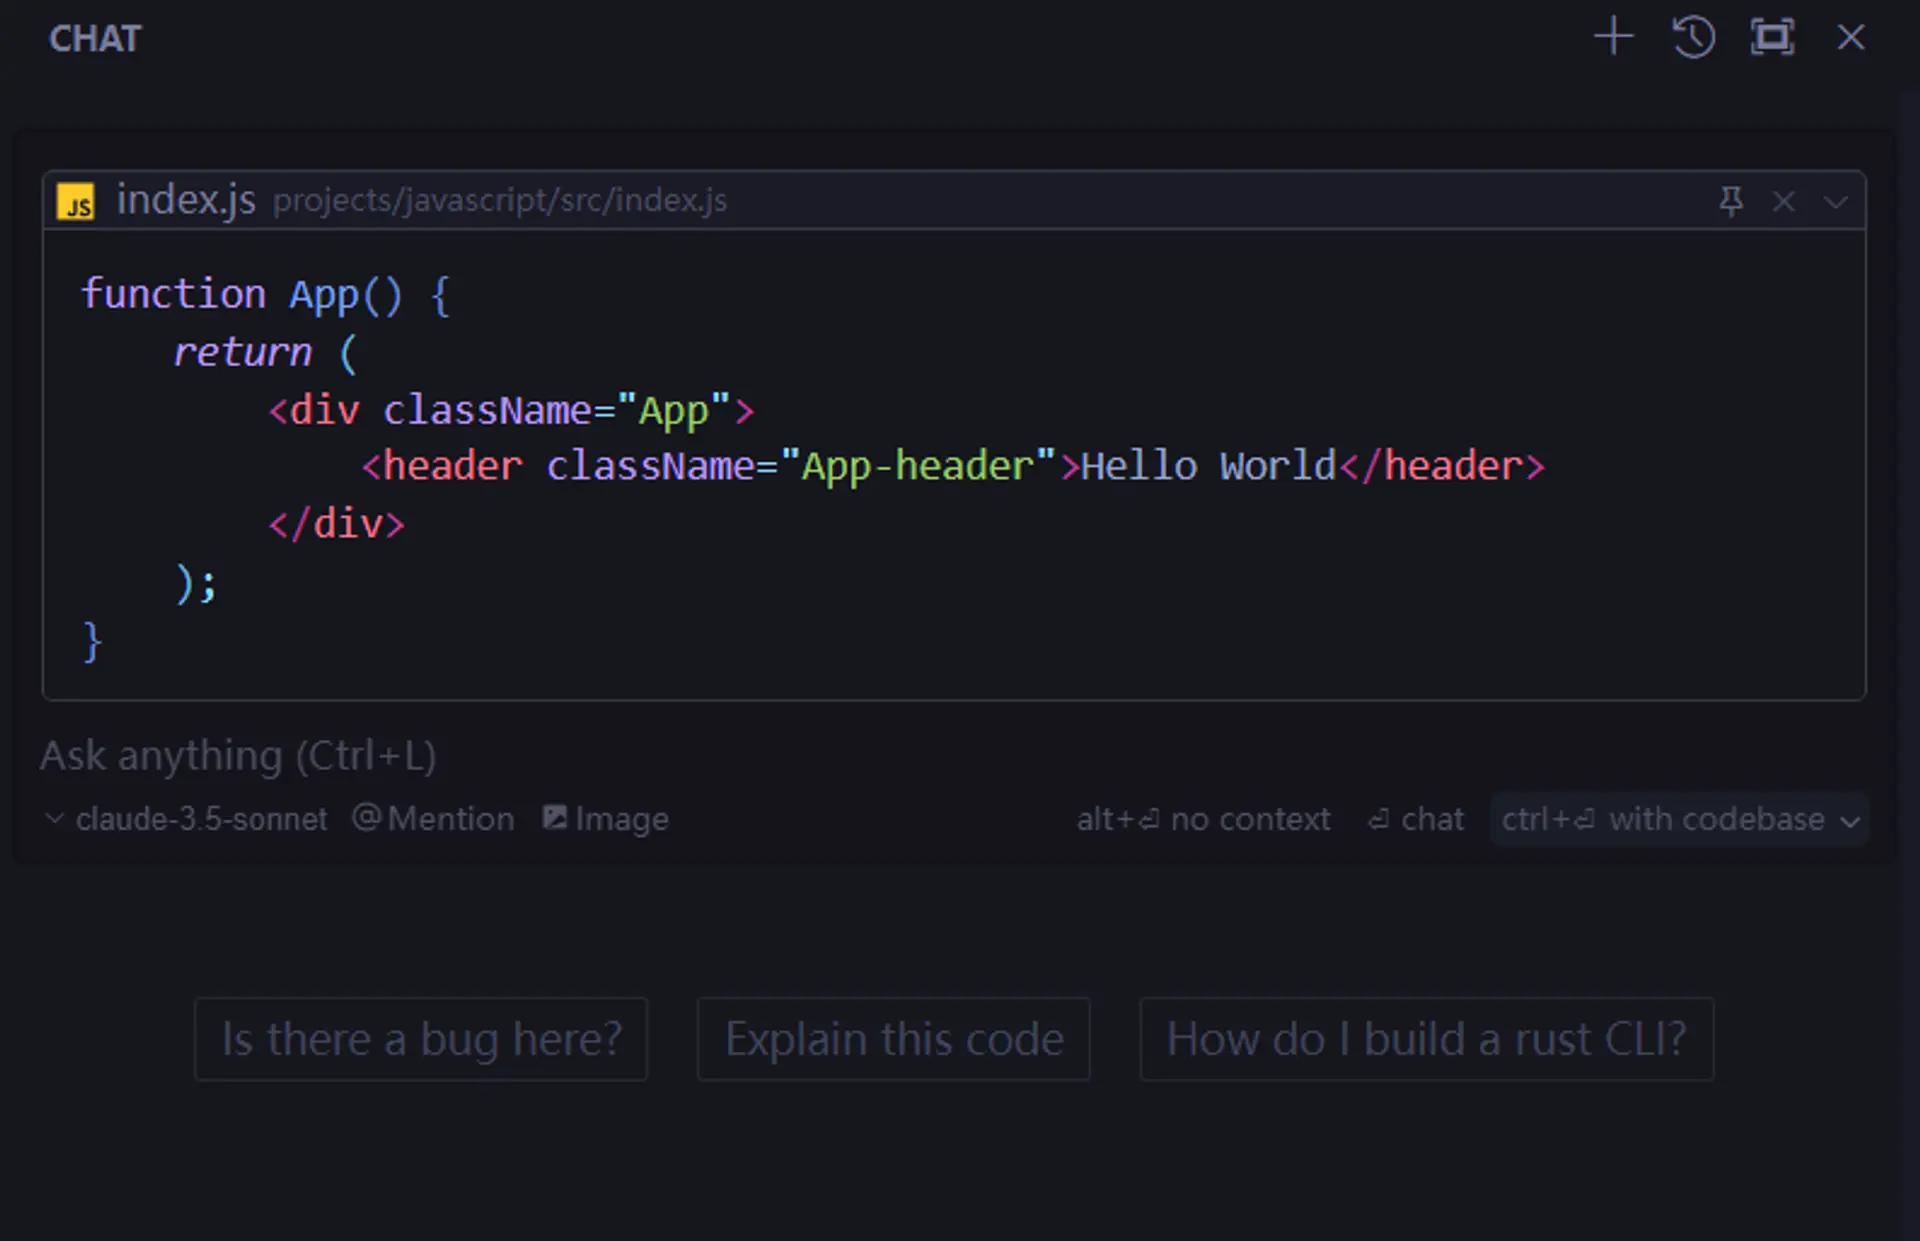Viewport: 1920px width, 1241px height.
Task: Open chat history clock icon
Action: 1693,38
